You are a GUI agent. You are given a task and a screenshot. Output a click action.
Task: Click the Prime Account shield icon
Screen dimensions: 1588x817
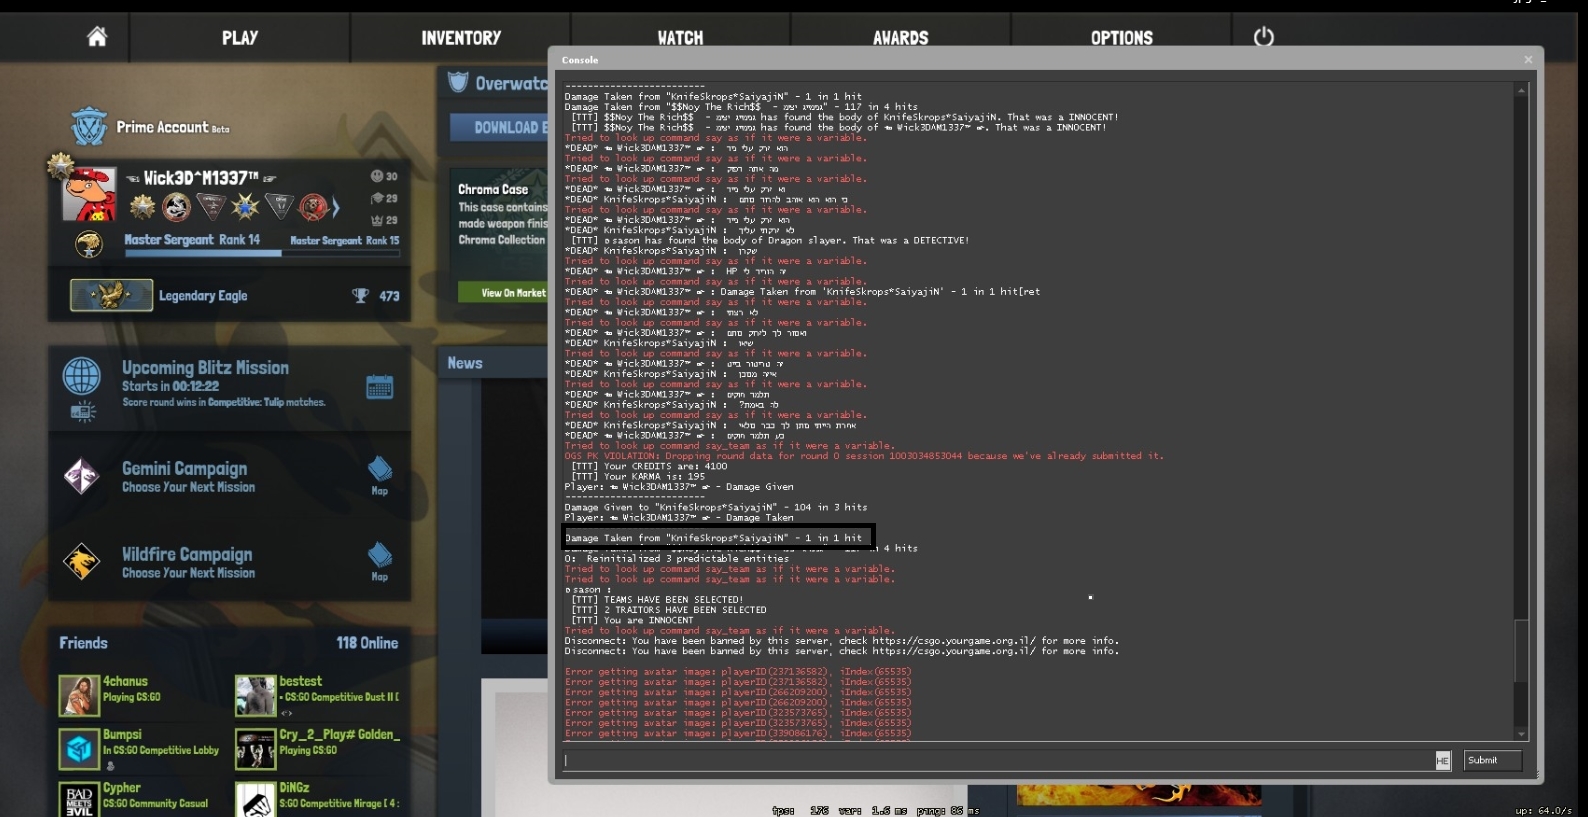89,126
